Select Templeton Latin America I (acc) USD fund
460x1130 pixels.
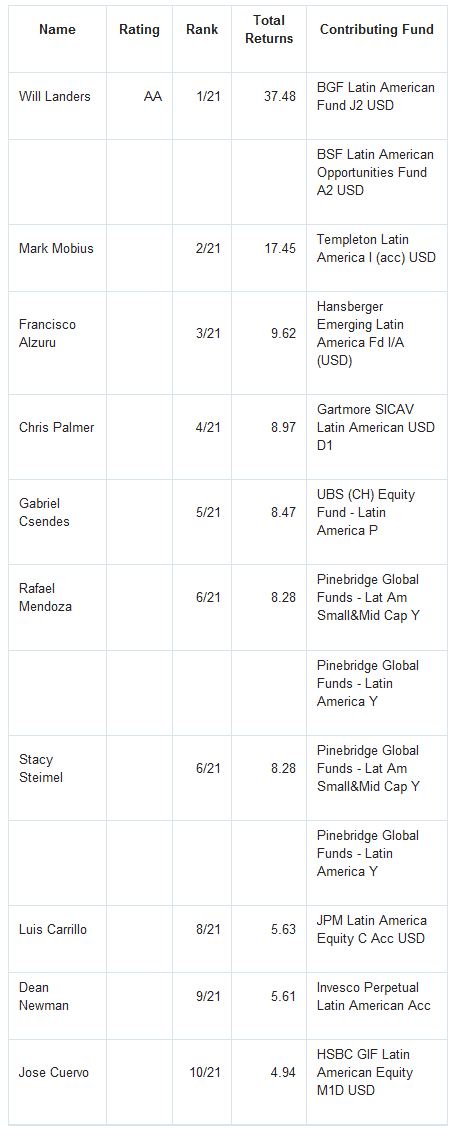click(x=376, y=249)
